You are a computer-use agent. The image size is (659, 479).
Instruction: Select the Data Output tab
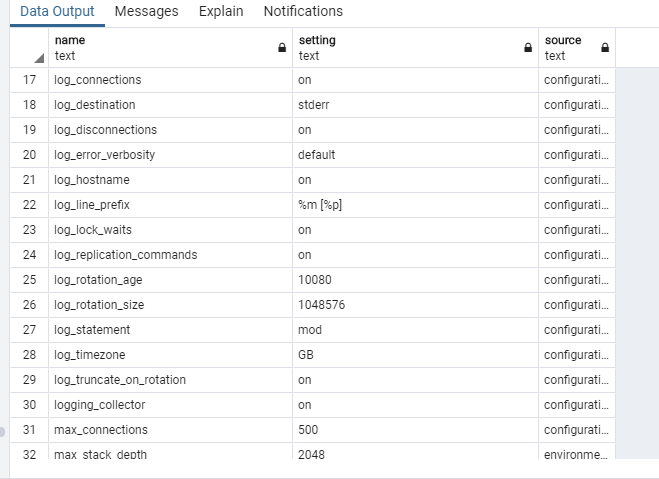click(x=58, y=12)
